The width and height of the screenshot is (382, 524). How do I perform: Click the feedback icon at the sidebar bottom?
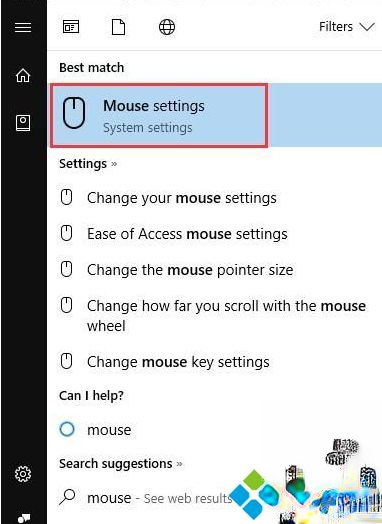(23, 518)
